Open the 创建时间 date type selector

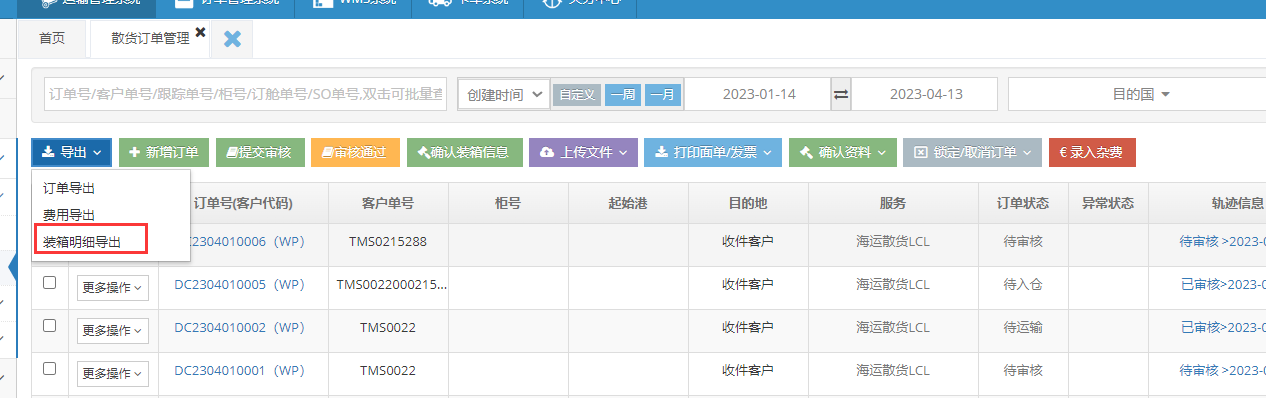click(x=504, y=94)
